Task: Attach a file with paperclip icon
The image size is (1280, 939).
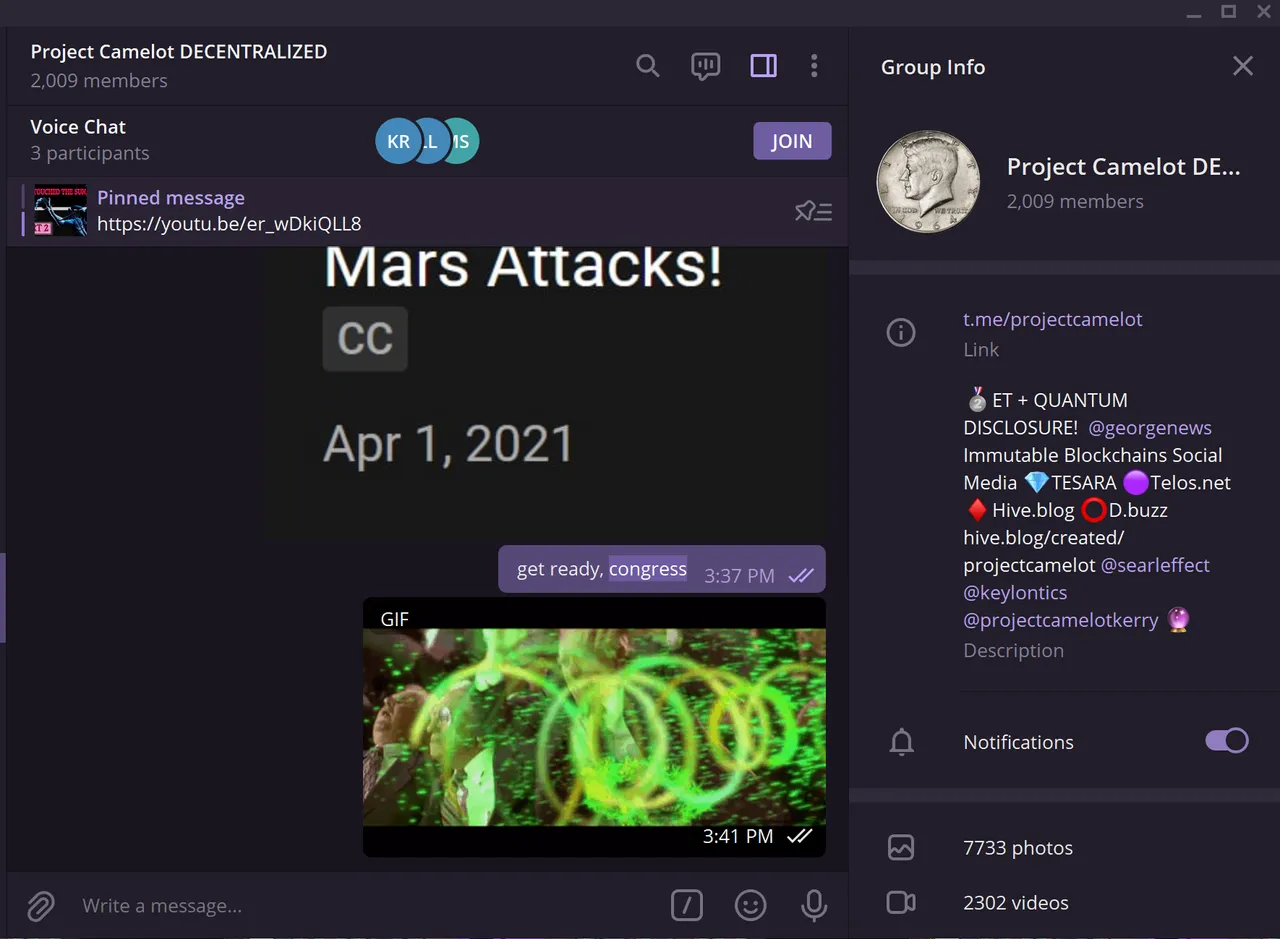Action: [40, 906]
